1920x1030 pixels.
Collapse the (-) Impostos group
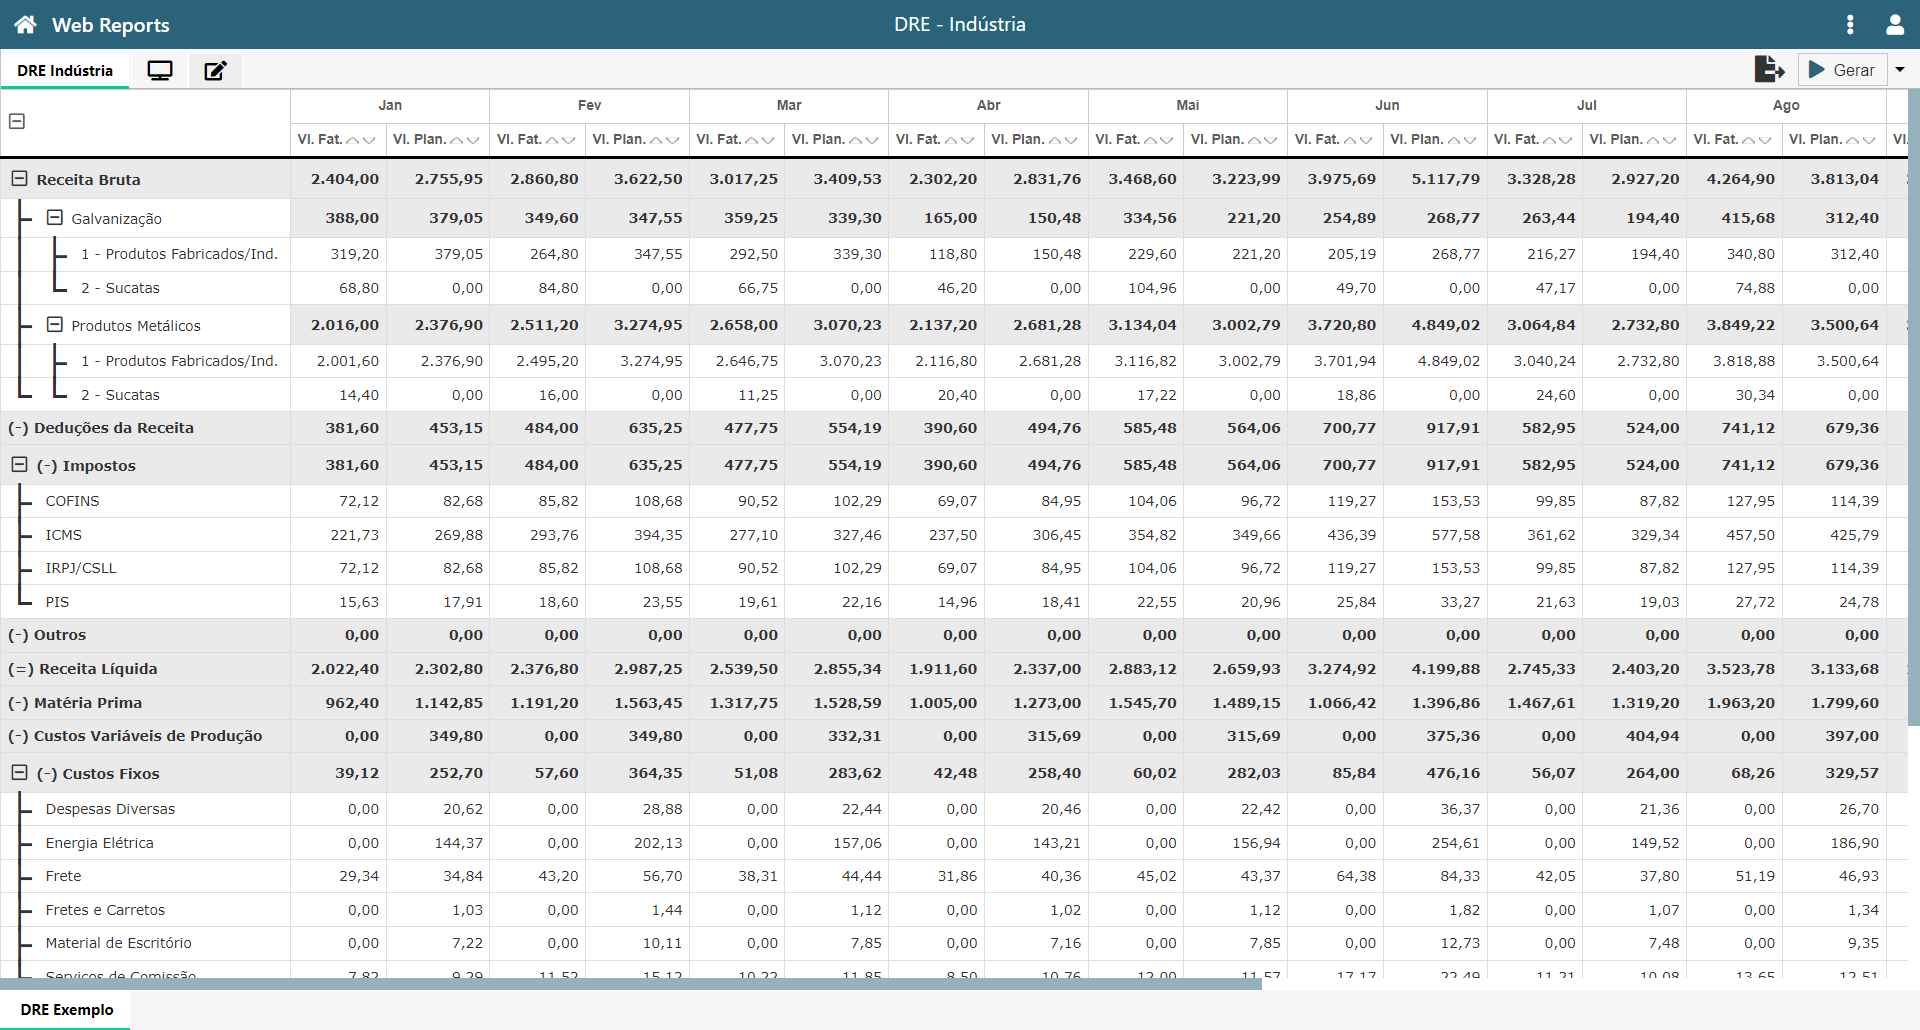pos(19,464)
